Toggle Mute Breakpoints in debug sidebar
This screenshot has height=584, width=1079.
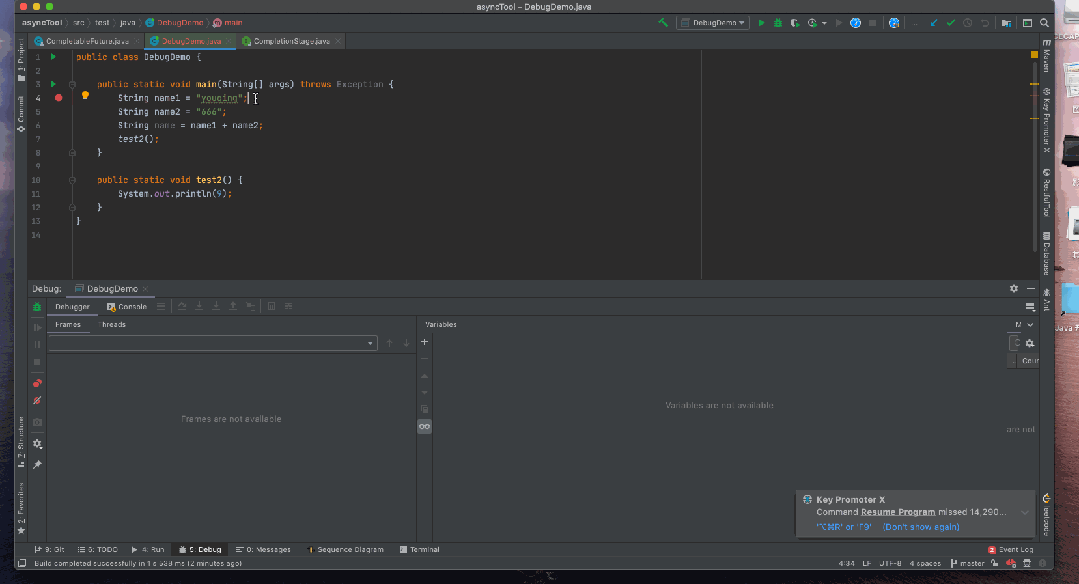37,400
